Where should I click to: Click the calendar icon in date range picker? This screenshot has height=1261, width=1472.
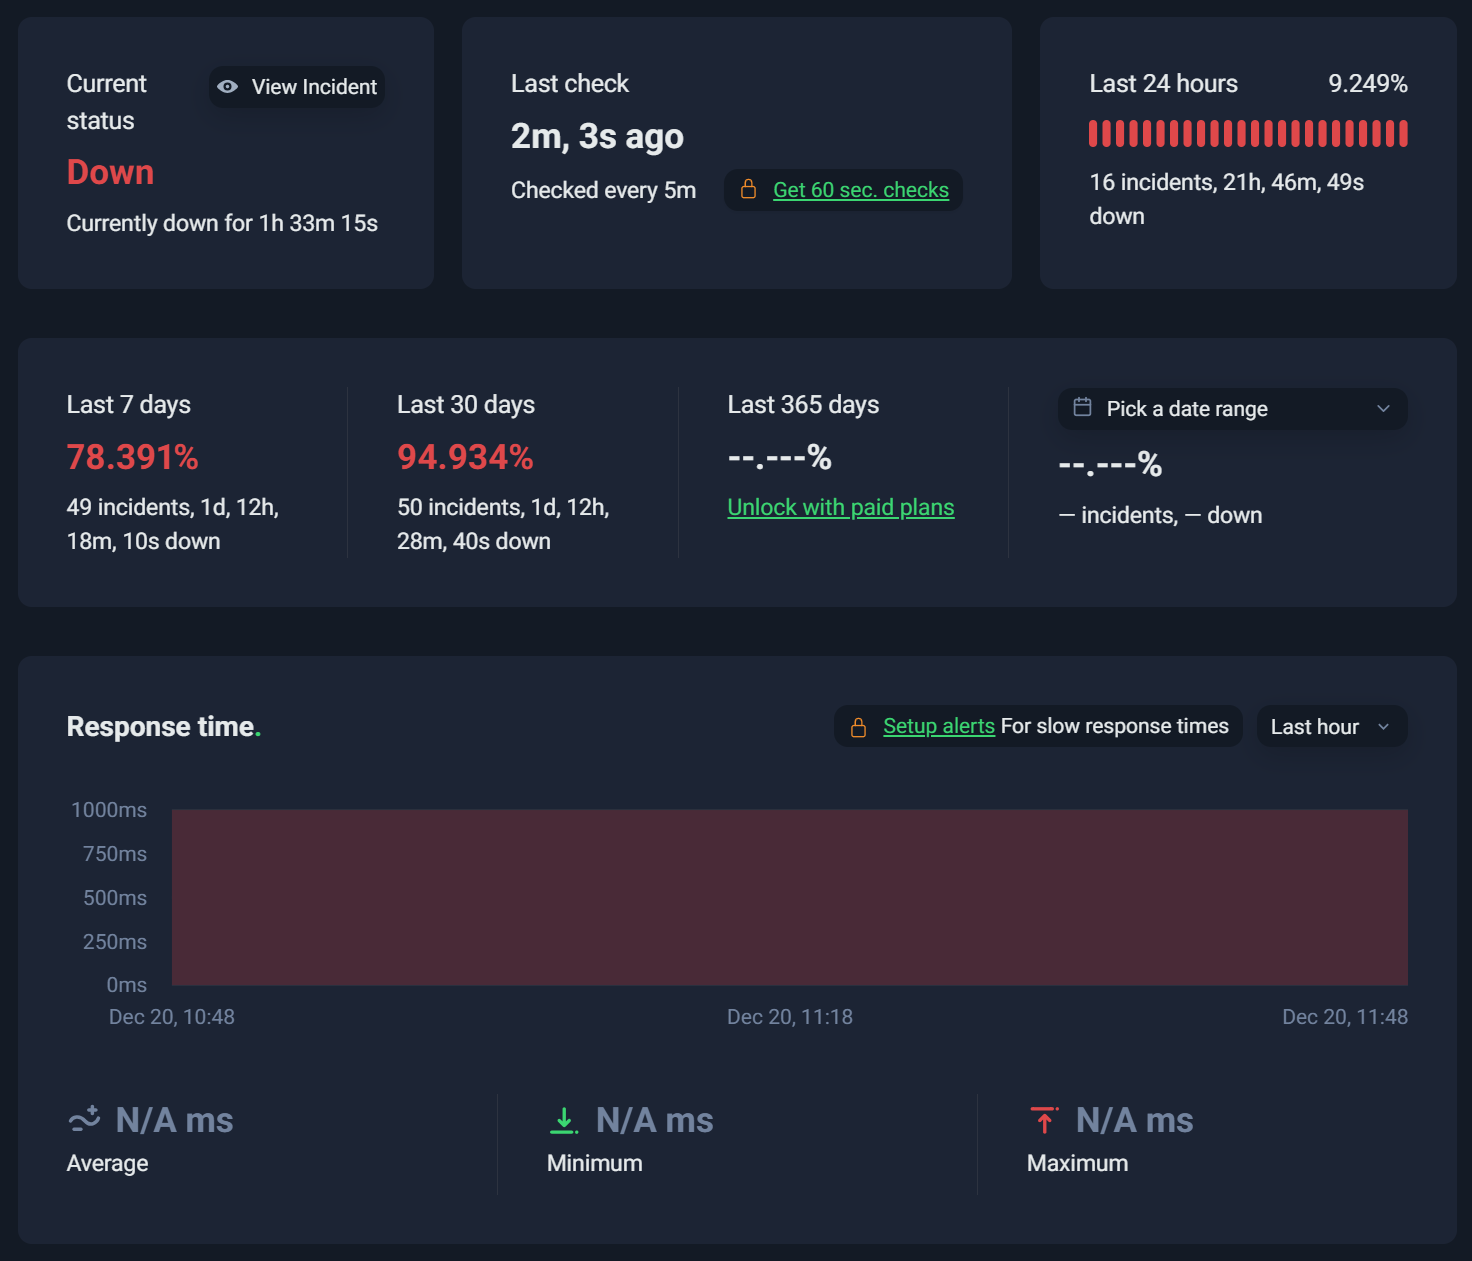point(1082,407)
